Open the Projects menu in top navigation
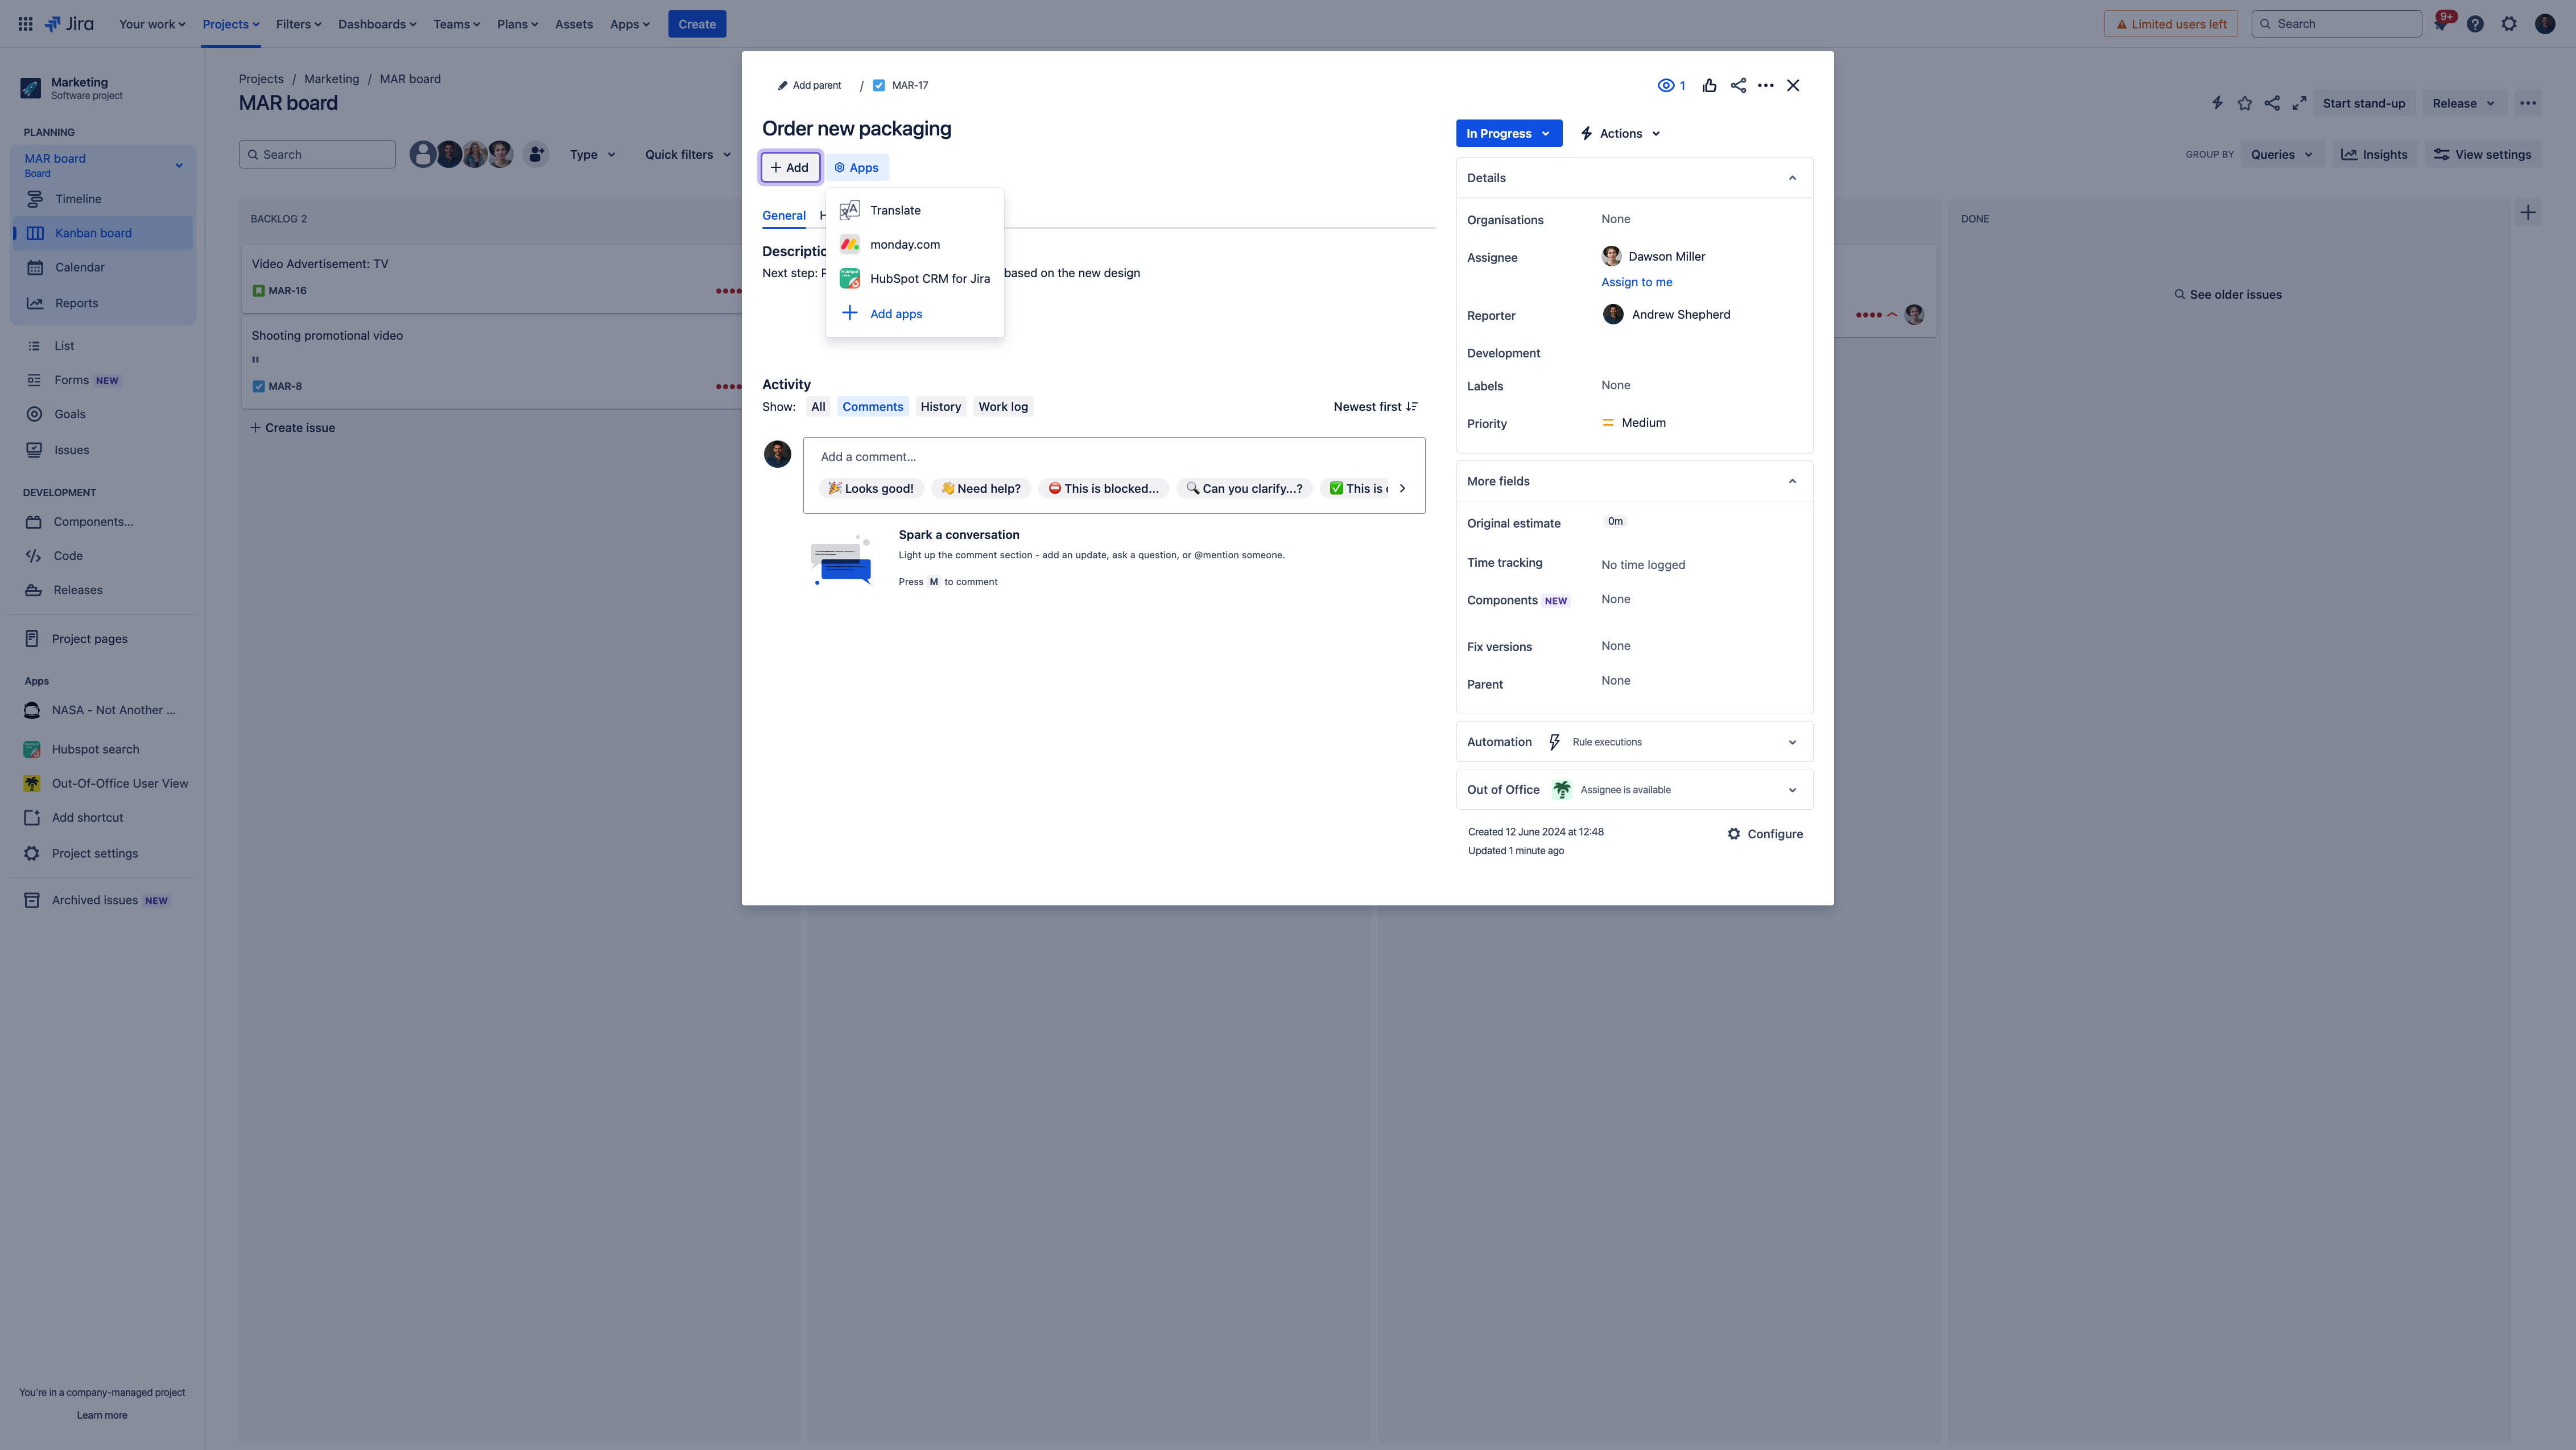The width and height of the screenshot is (2576, 1450). click(231, 24)
